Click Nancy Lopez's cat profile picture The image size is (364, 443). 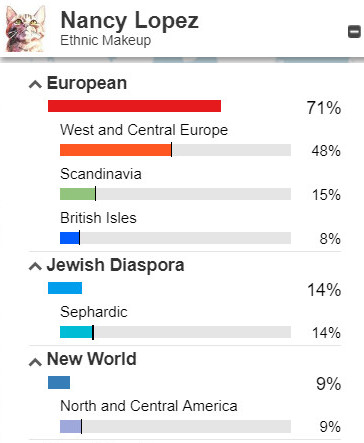tap(25, 28)
